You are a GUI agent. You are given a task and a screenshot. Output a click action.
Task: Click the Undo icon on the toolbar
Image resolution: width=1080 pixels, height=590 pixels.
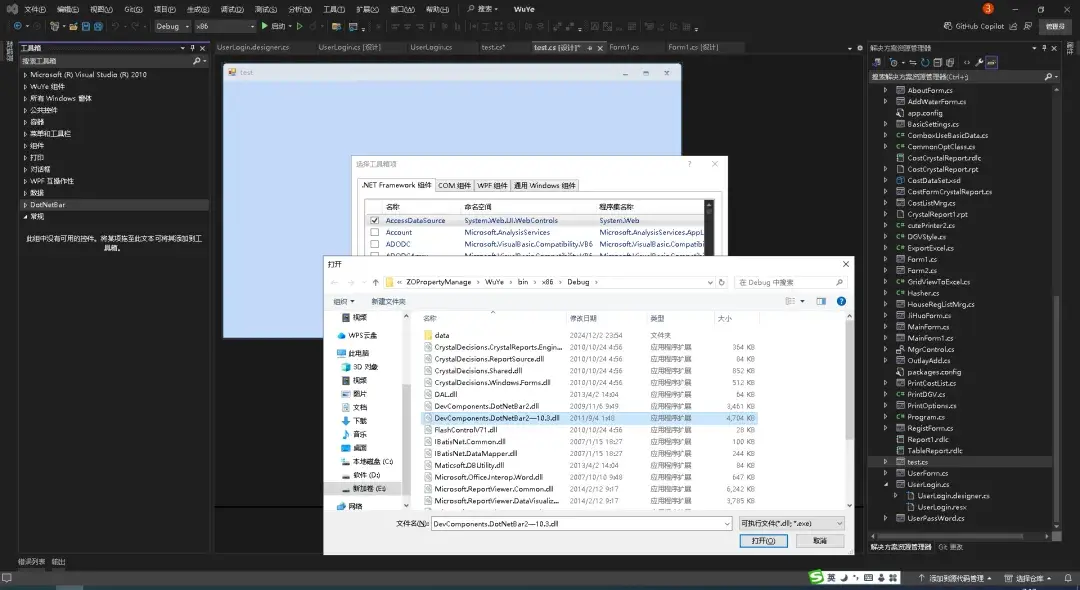pyautogui.click(x=116, y=26)
